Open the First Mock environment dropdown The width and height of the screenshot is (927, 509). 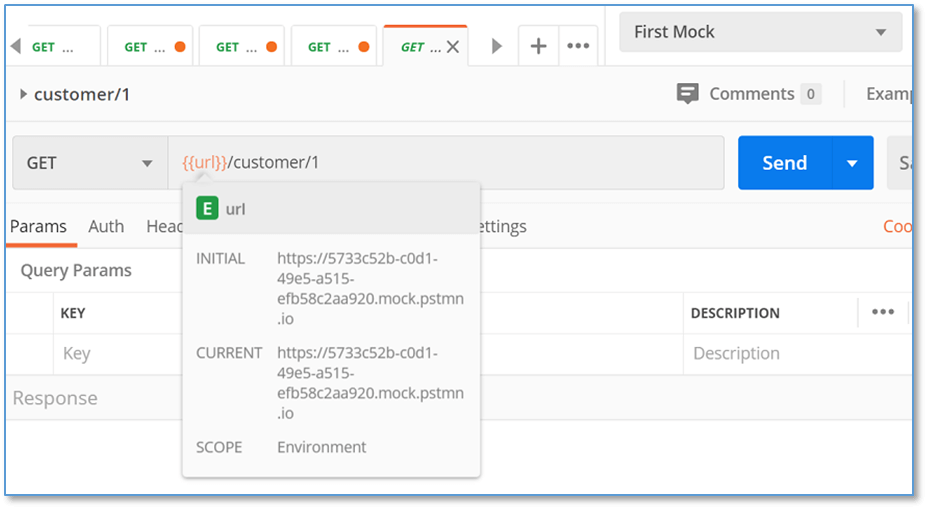pos(760,32)
